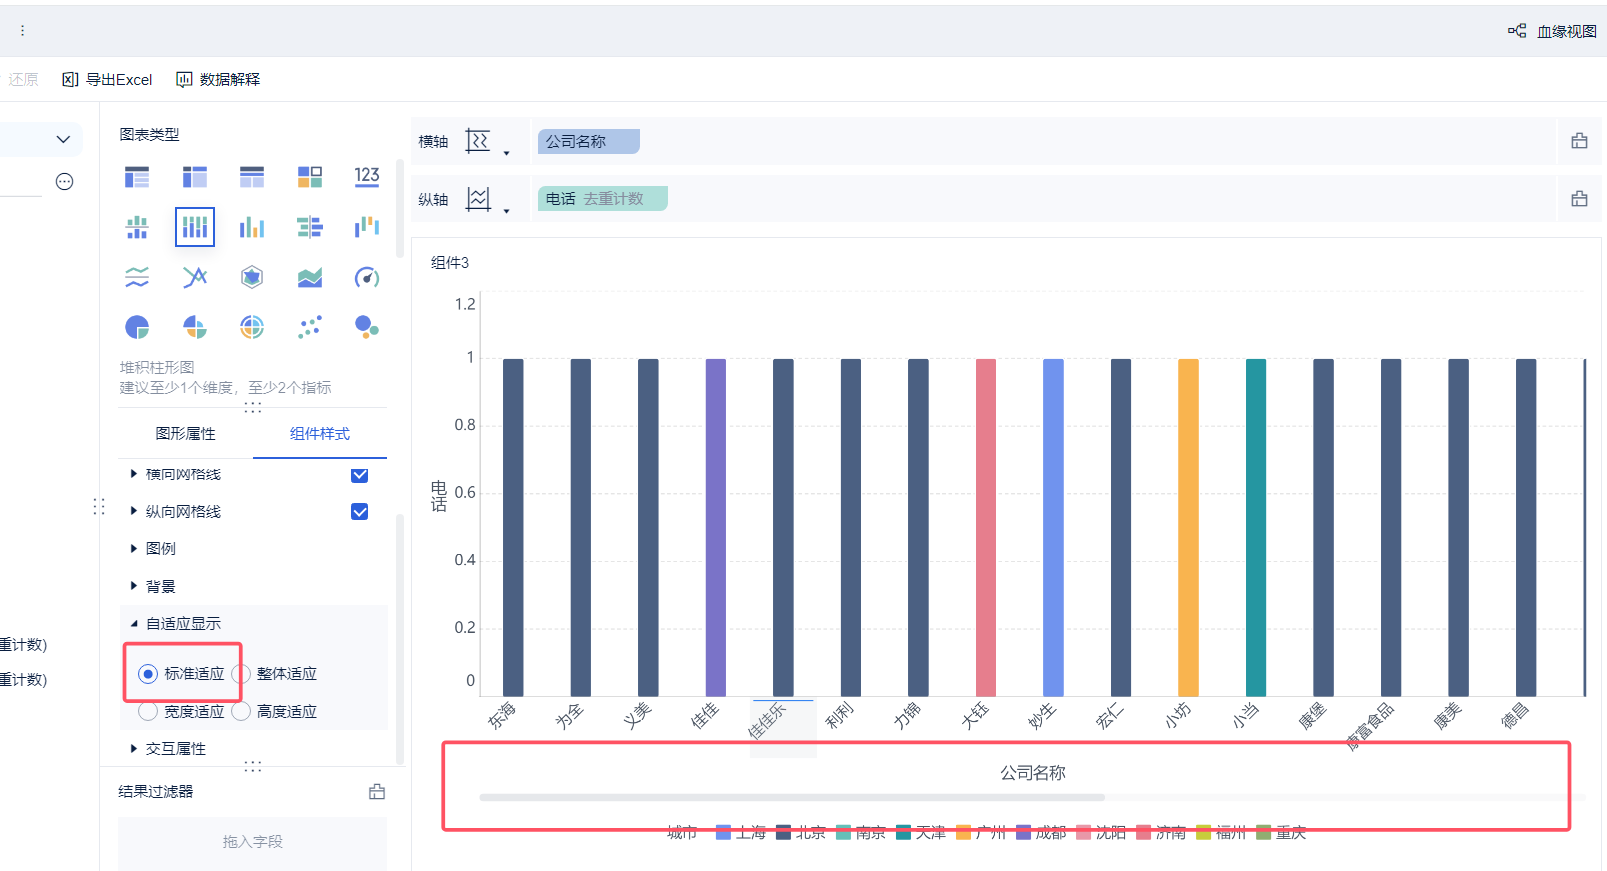Select the 整体适应 radio button
Screen dimensions: 1607x871
pos(241,674)
